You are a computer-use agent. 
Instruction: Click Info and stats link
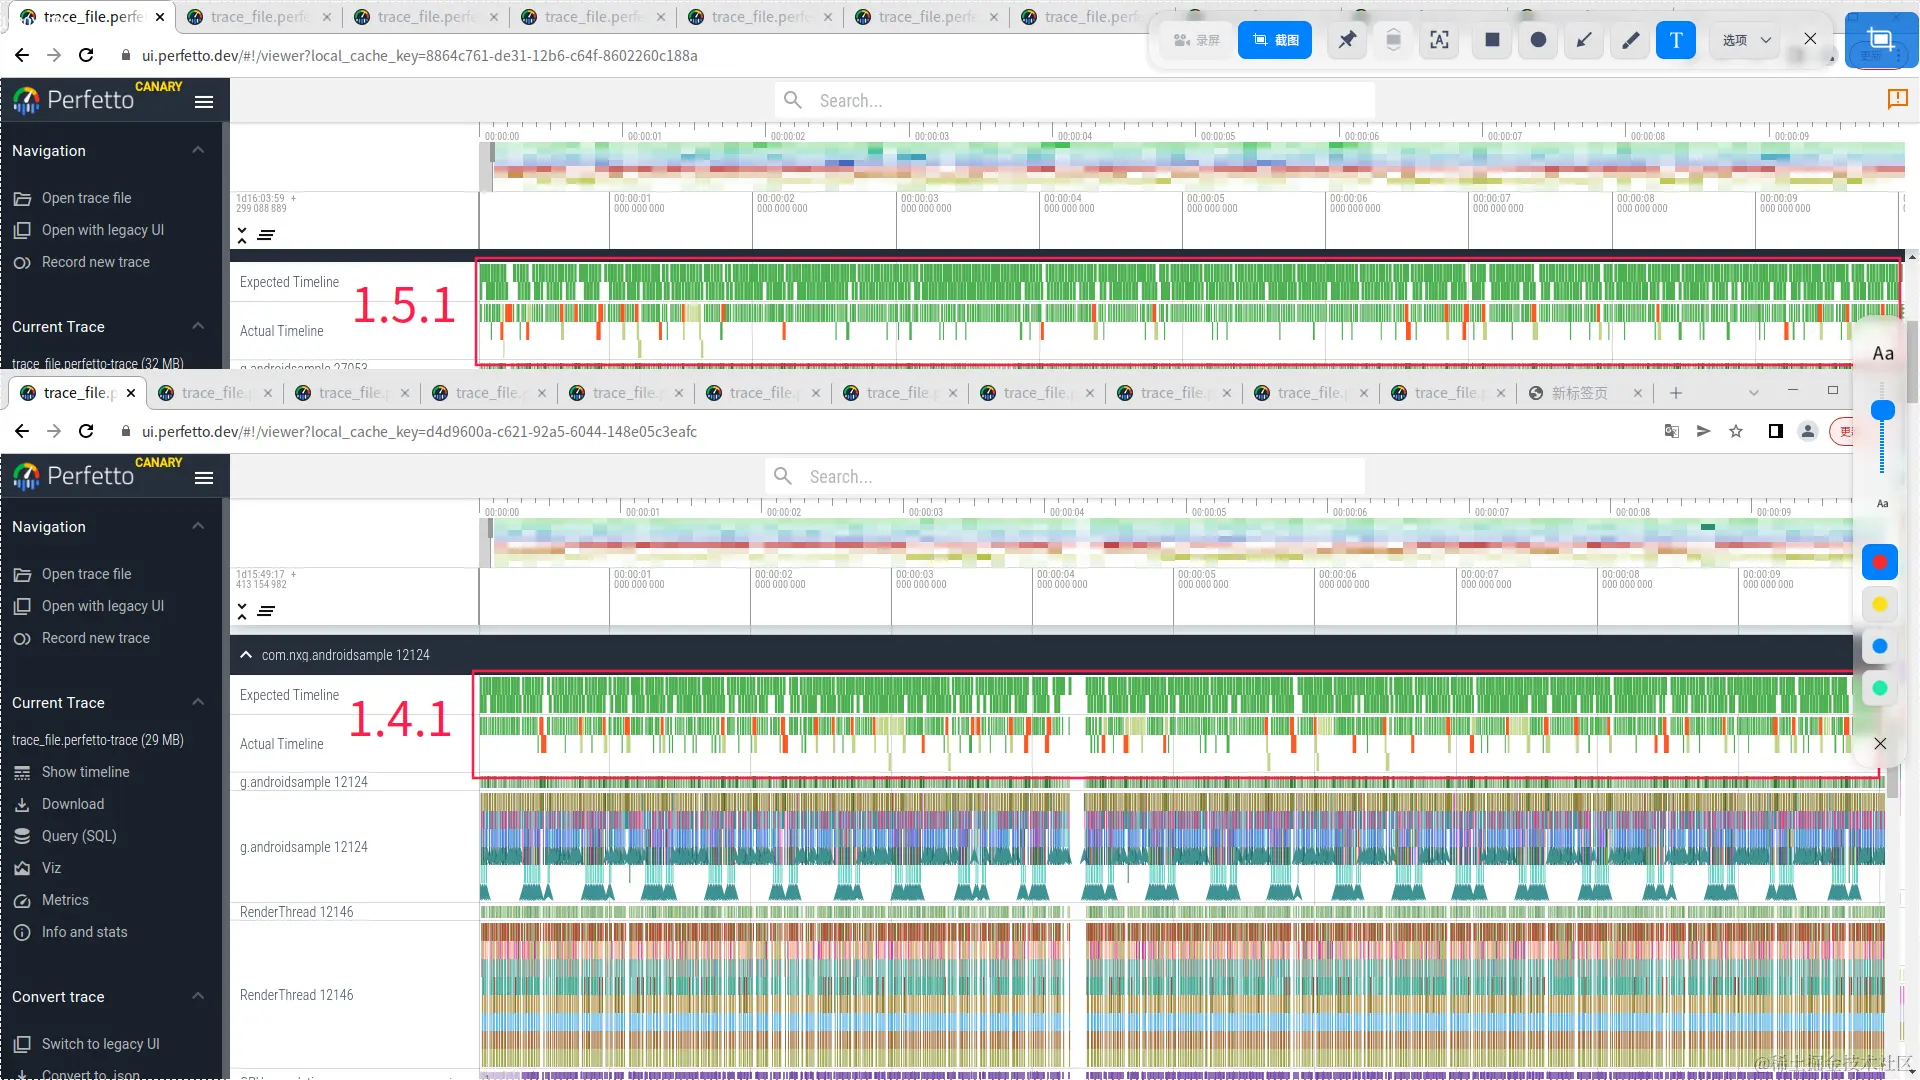point(84,932)
